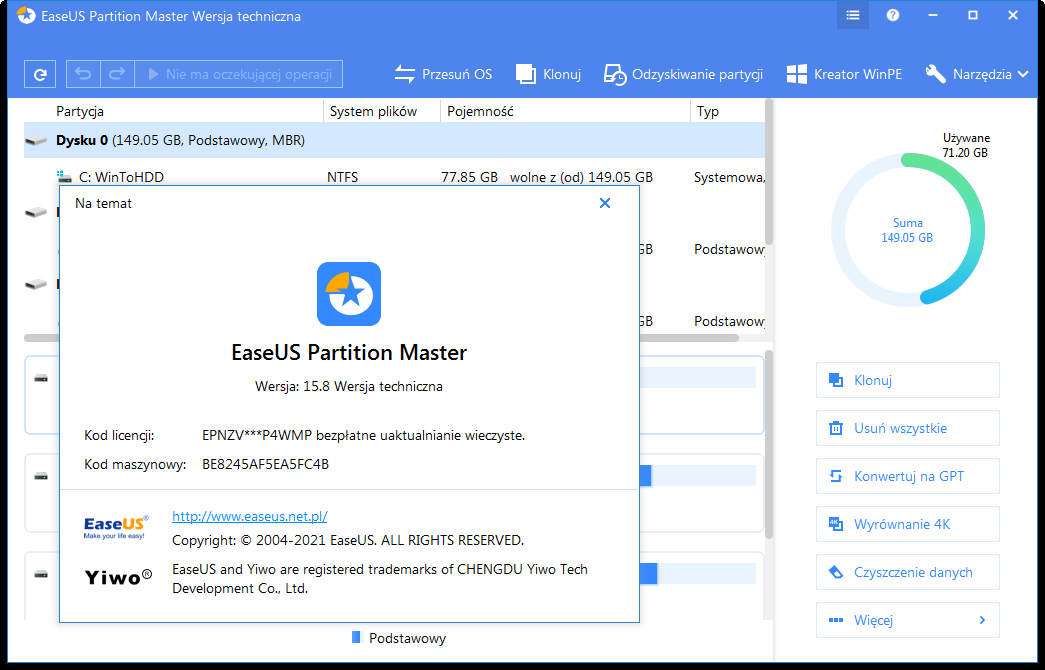The image size is (1045, 670).
Task: Select the C: WinToHDD partition row
Action: [394, 177]
